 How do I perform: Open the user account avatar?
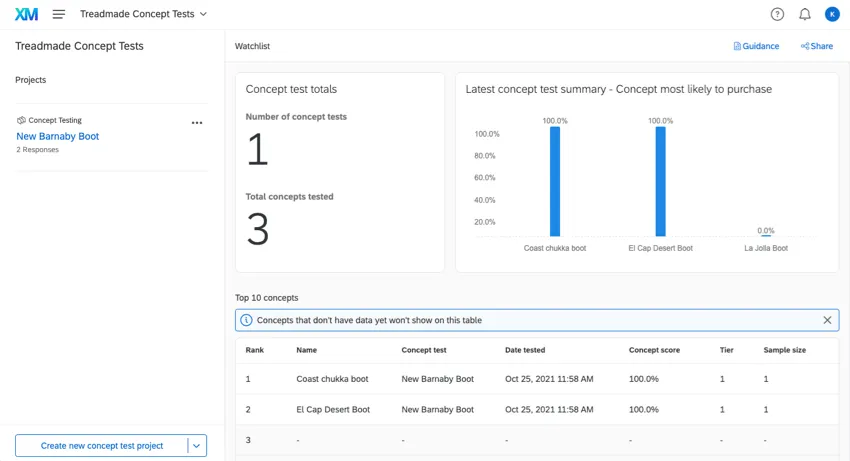point(832,14)
